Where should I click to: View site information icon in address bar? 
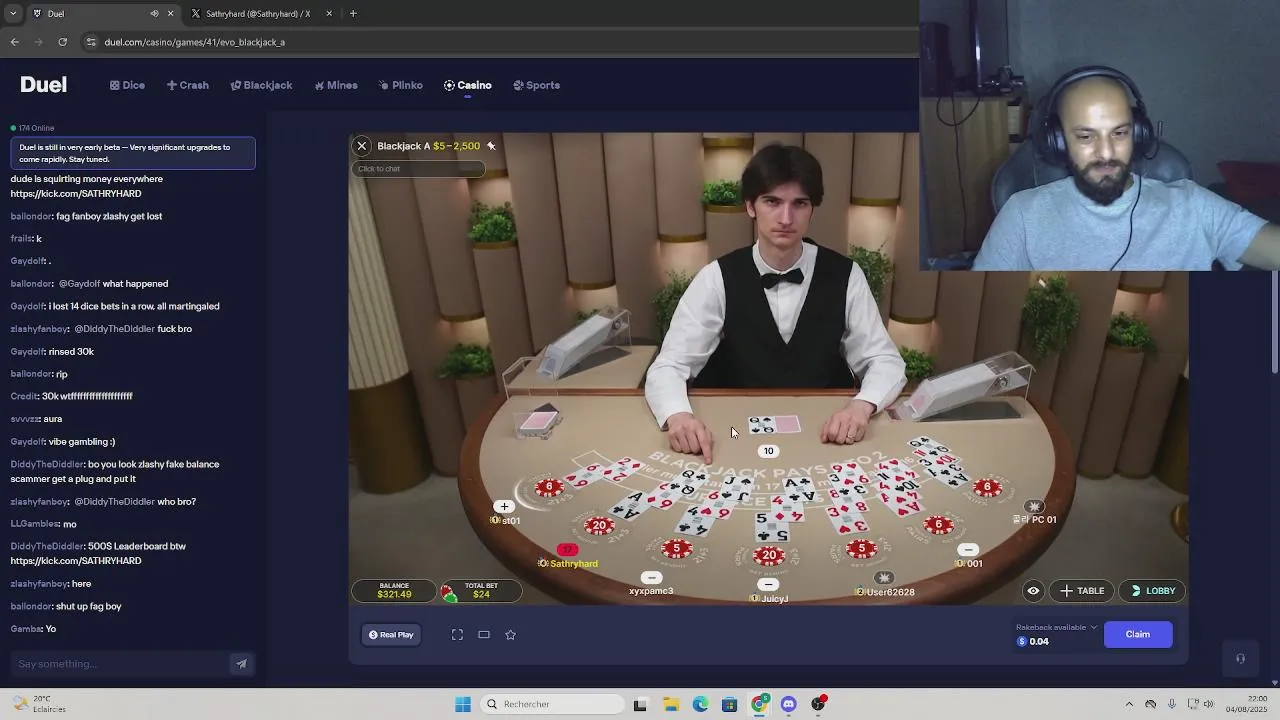point(91,42)
